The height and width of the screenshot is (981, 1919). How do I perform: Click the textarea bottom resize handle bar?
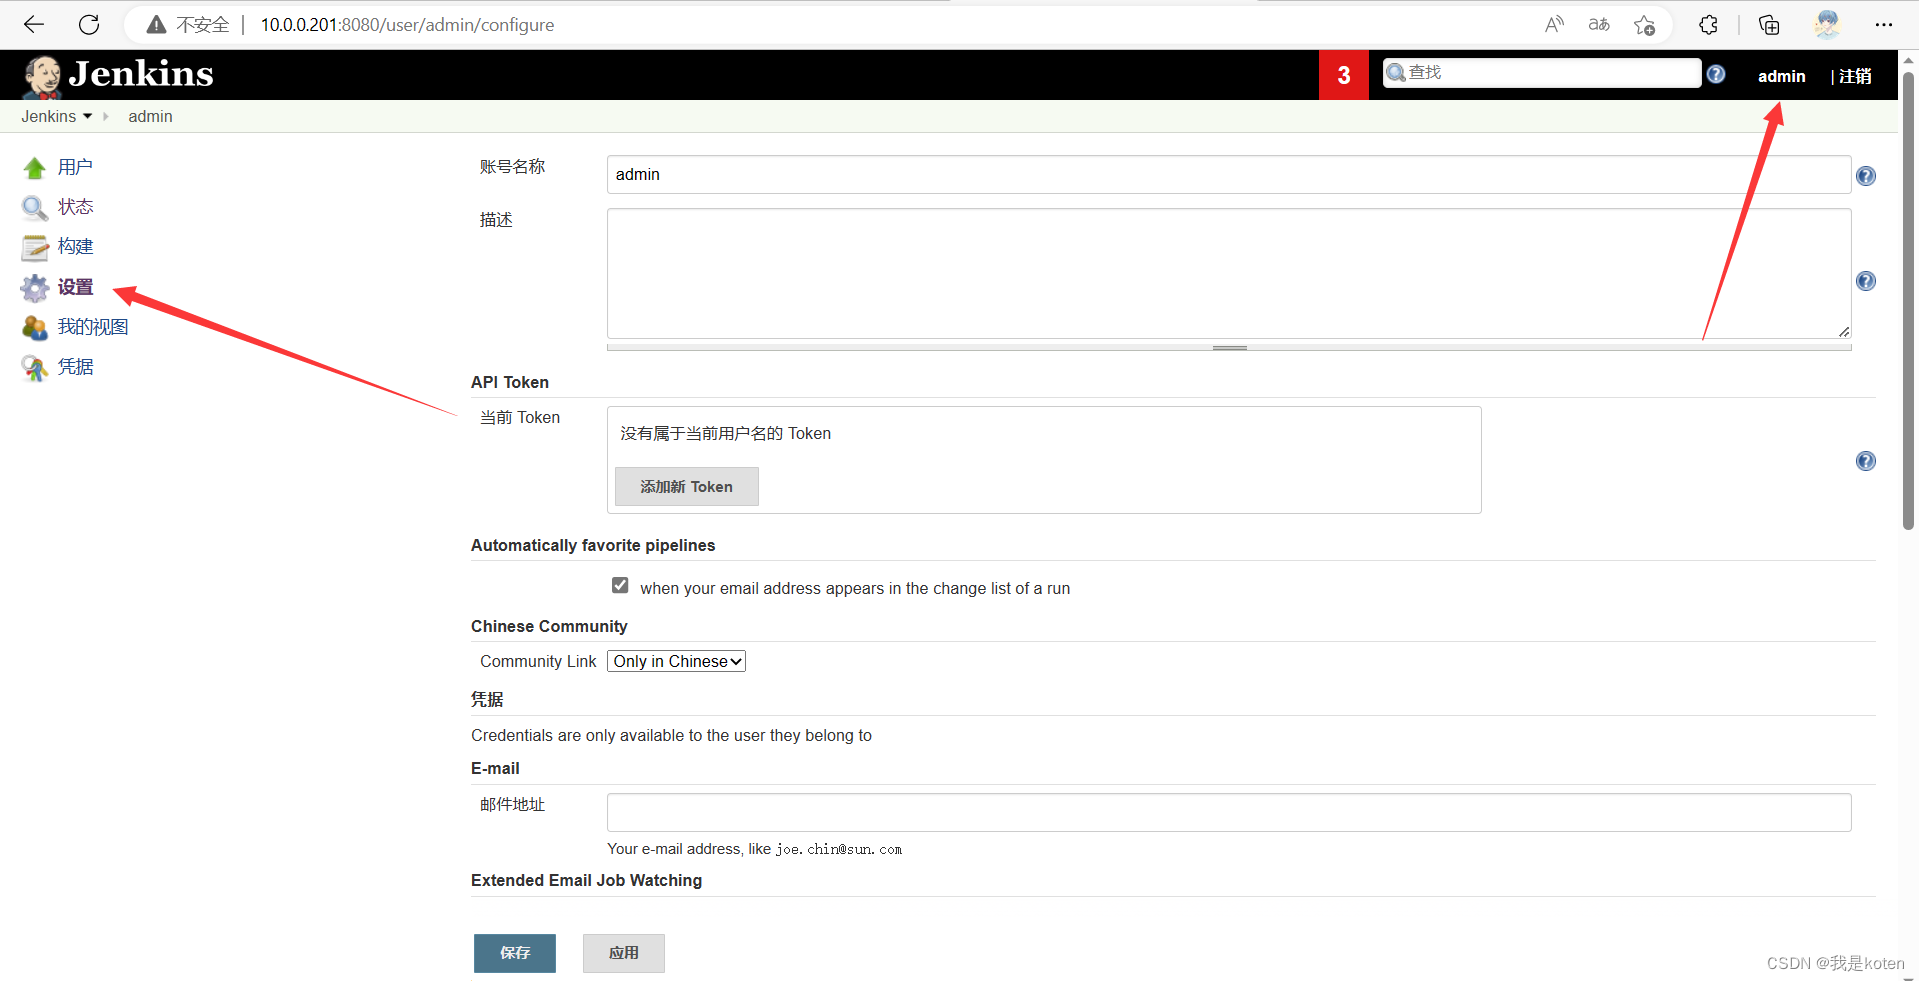point(1229,347)
